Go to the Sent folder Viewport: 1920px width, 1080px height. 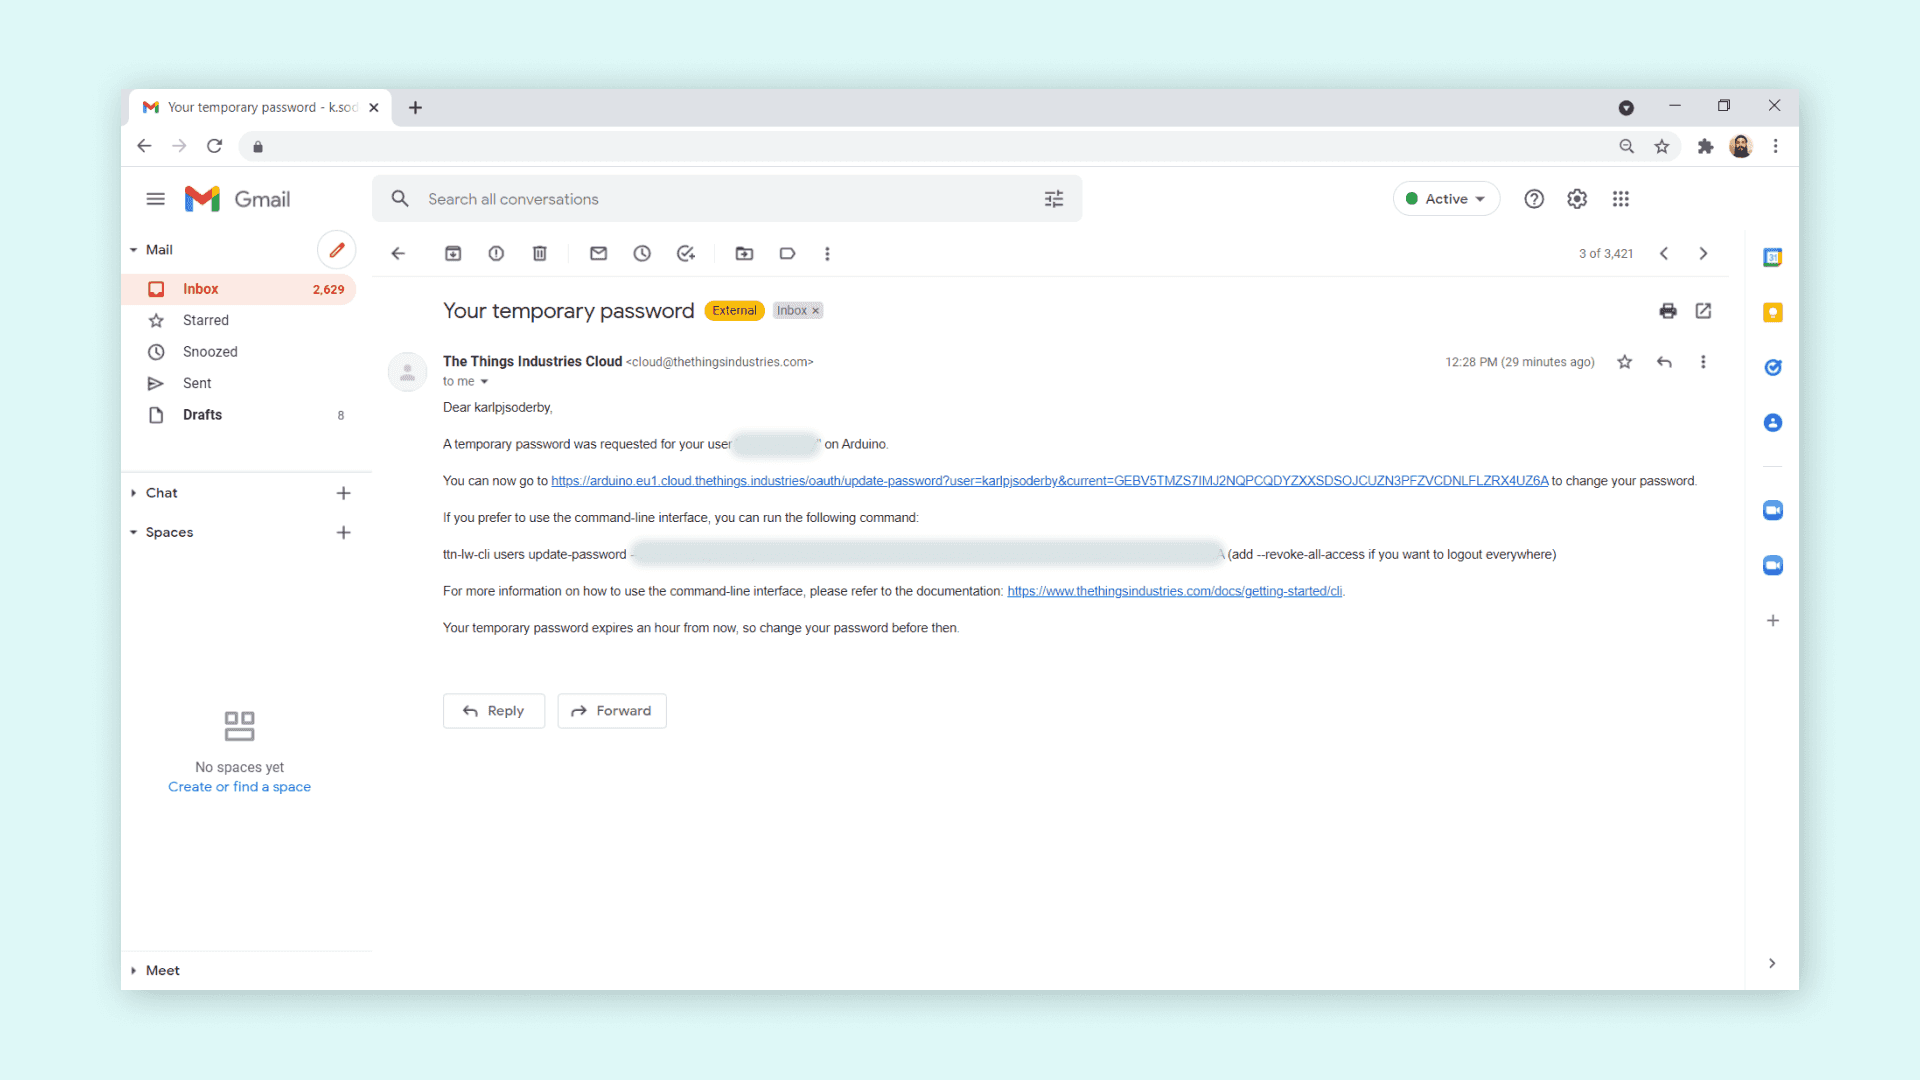coord(197,383)
